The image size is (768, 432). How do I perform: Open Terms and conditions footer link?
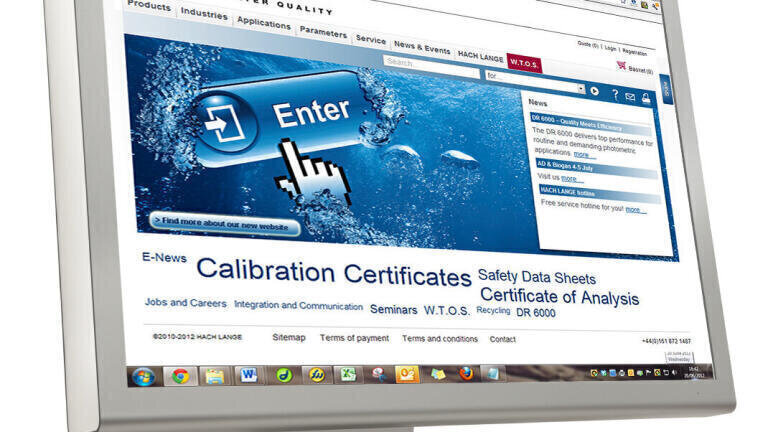(x=439, y=338)
